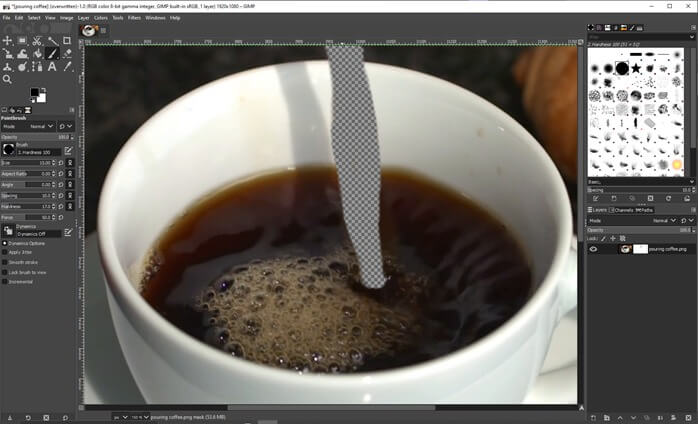Select the Smudge tool
Image resolution: width=698 pixels, height=424 pixels.
(x=22, y=67)
